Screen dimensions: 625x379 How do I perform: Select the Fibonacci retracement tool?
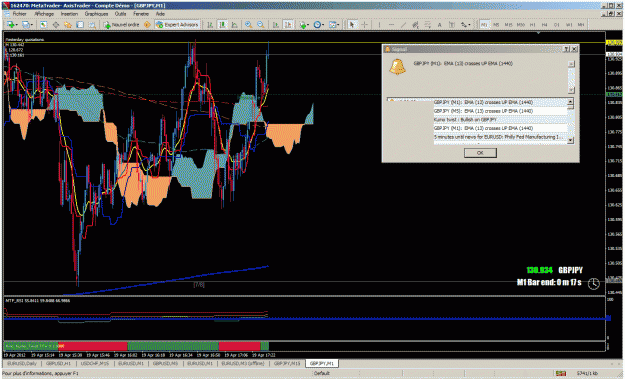tap(428, 25)
